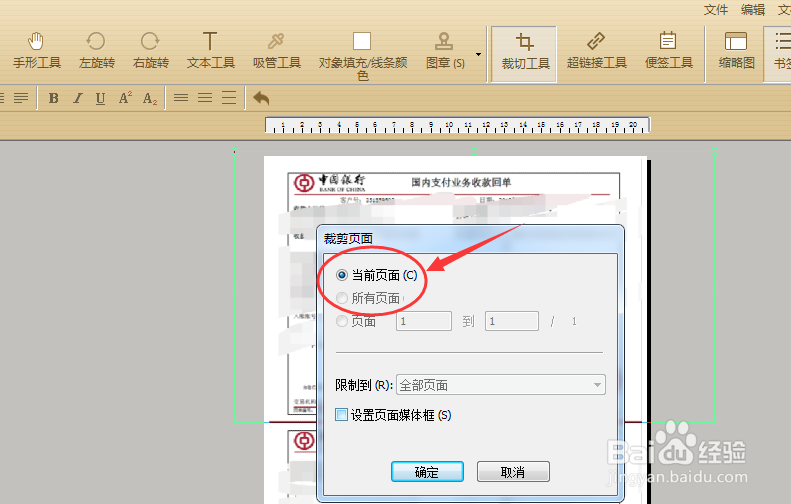
Task: Click the text alignment icon before Bold
Action: click(x=21, y=98)
